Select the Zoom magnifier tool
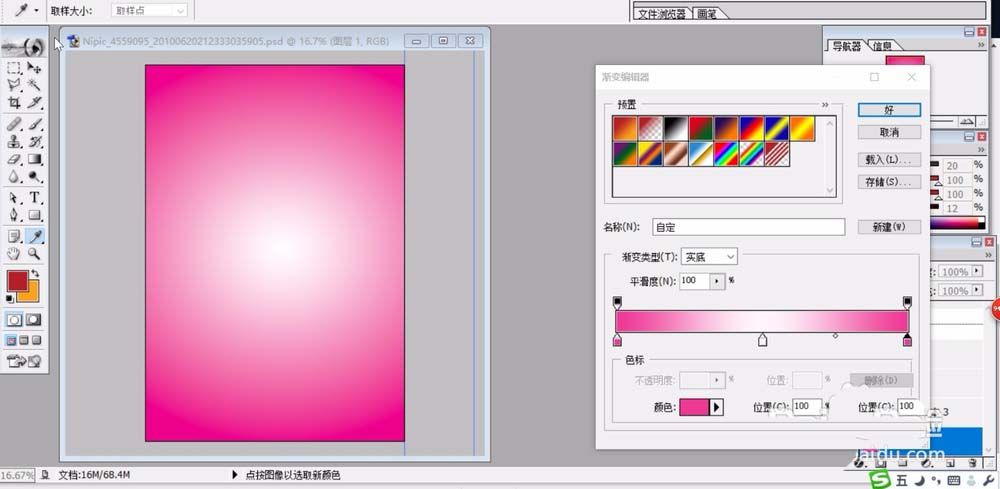The width and height of the screenshot is (1000, 489). [34, 254]
